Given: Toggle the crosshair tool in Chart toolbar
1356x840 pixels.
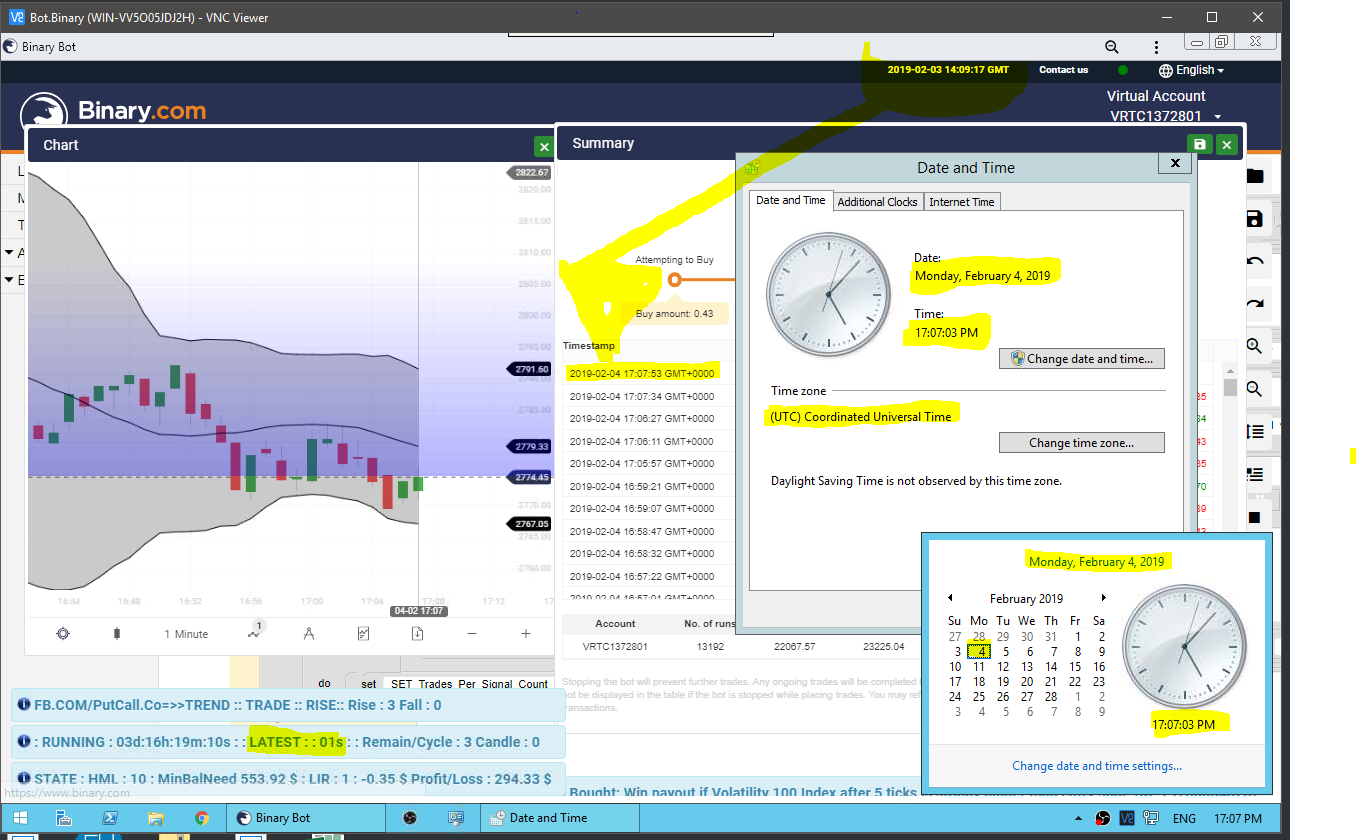Looking at the screenshot, I should click(x=63, y=634).
